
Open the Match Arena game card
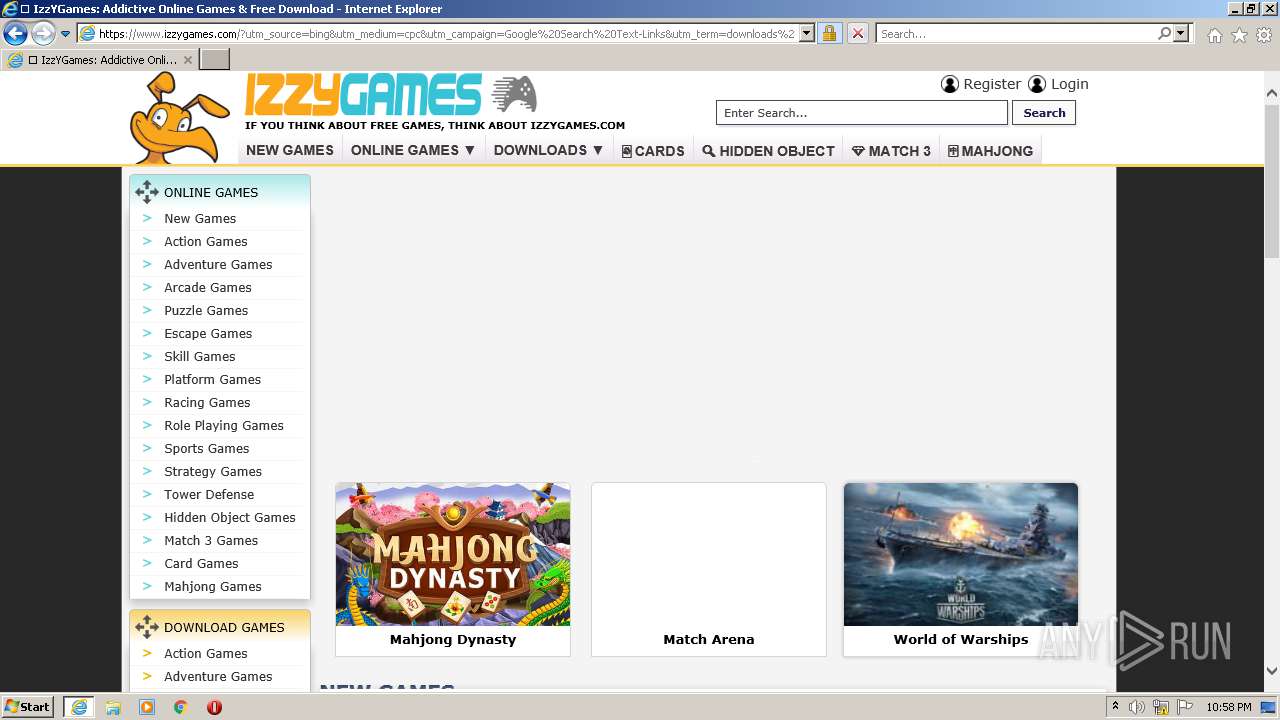[x=709, y=569]
